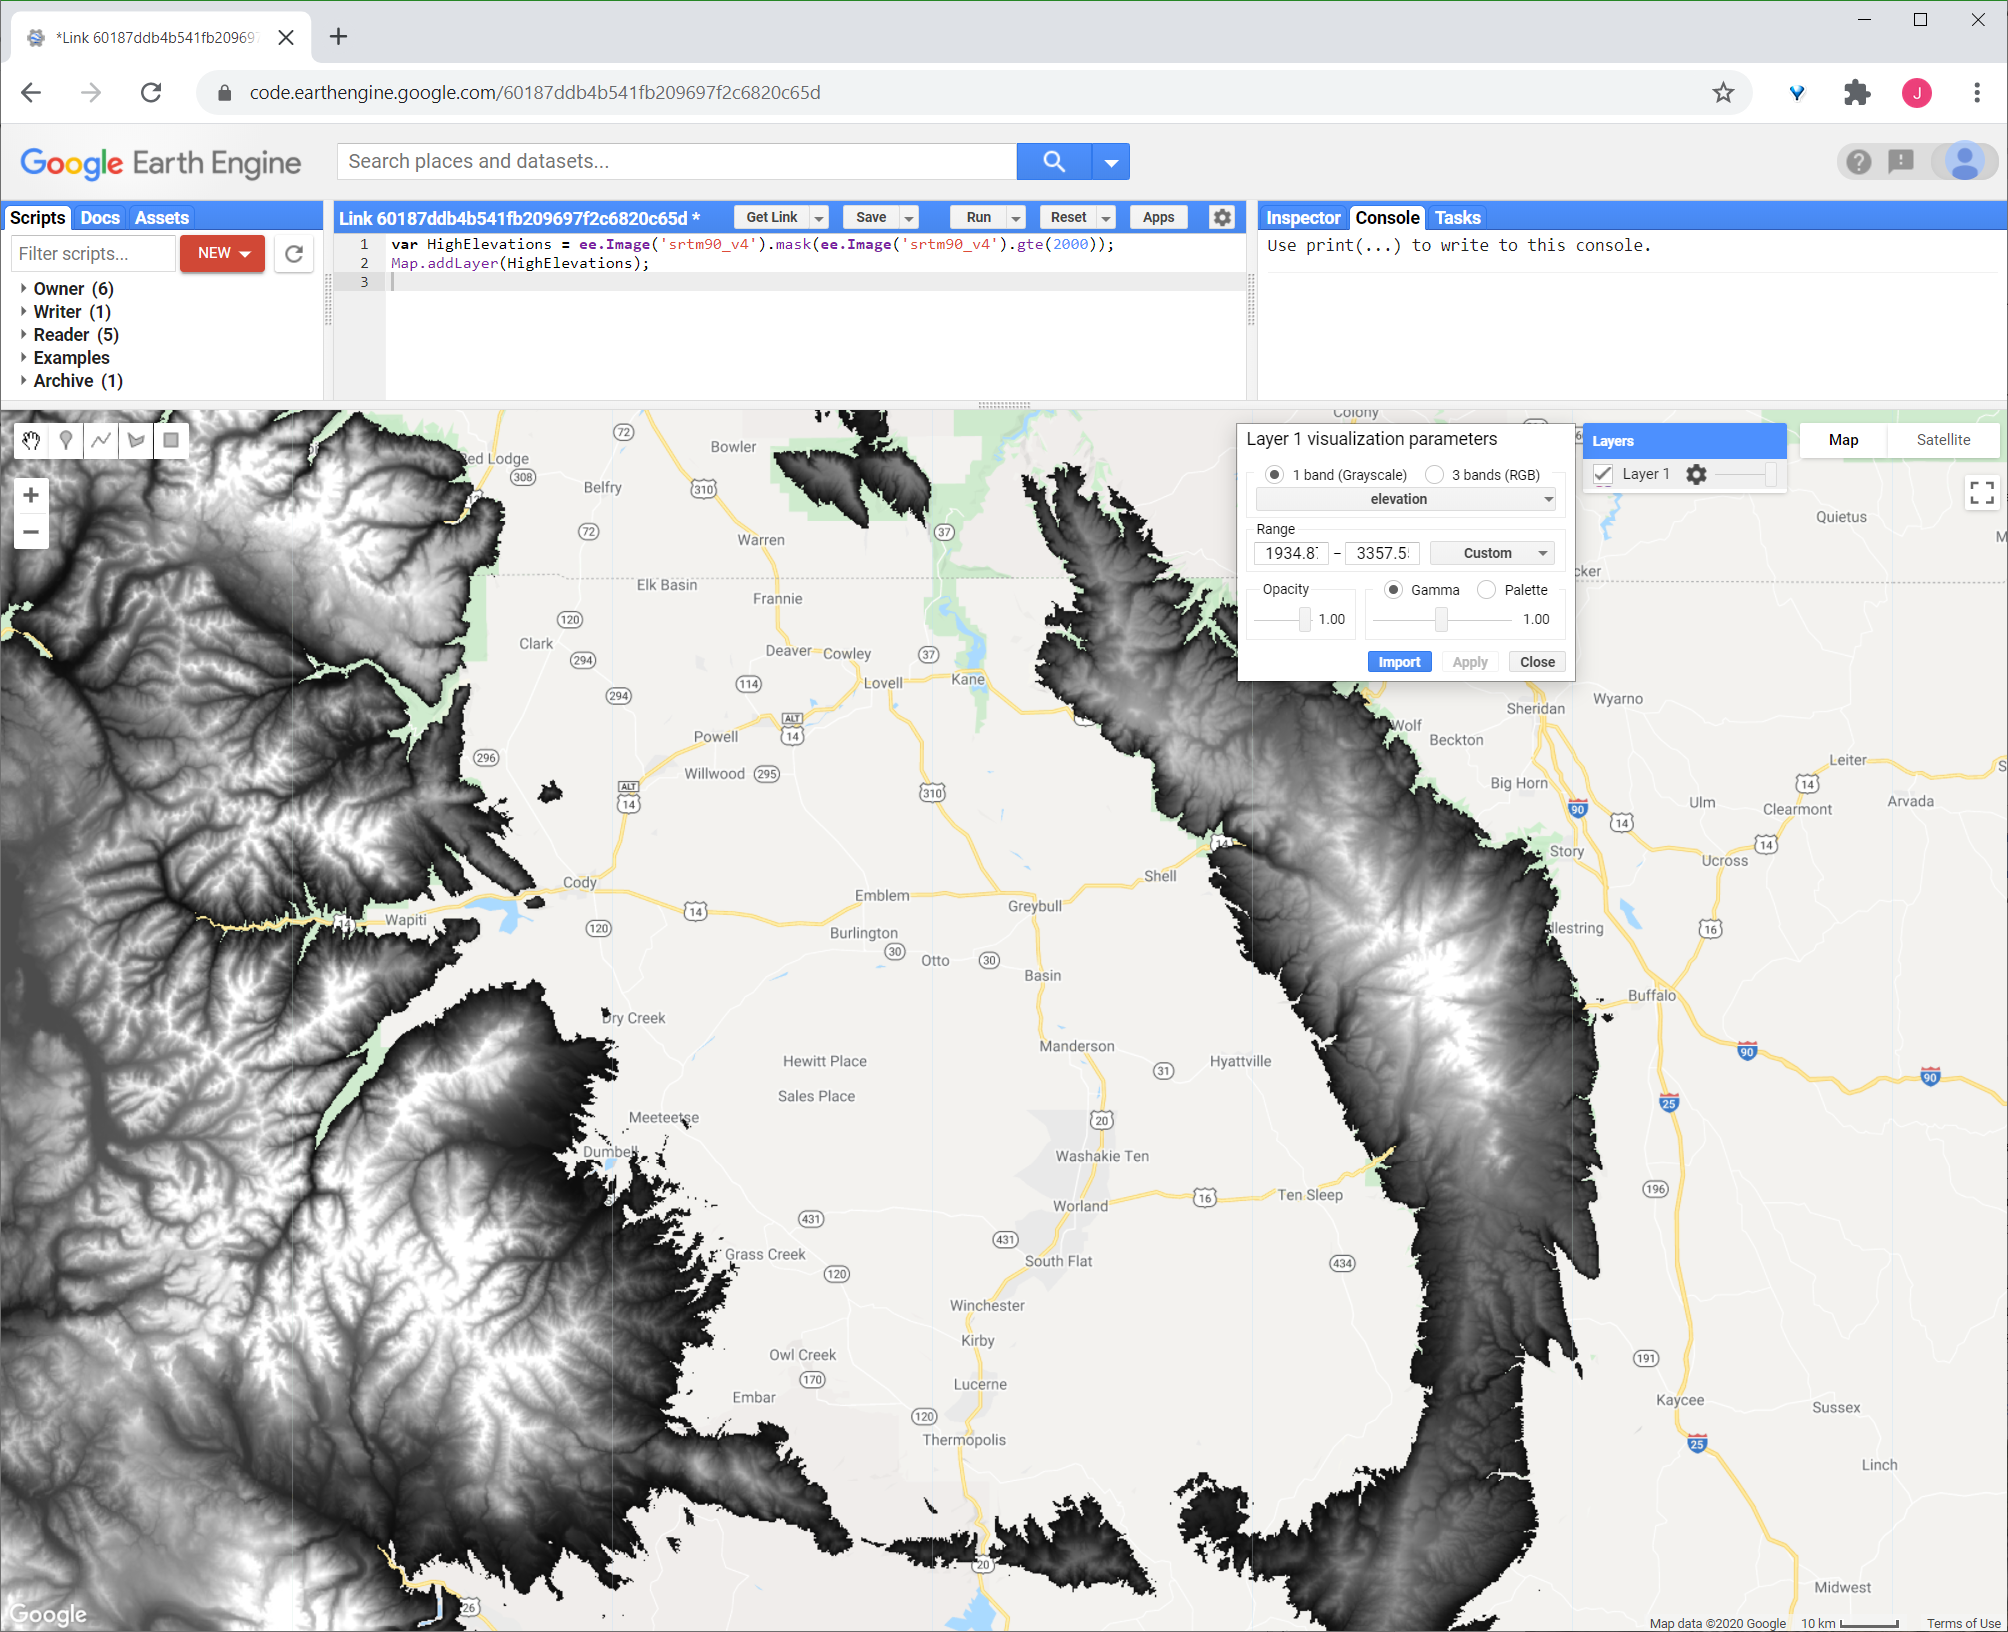2008x1632 pixels.
Task: Click the blue Y extension icon
Action: (1797, 93)
